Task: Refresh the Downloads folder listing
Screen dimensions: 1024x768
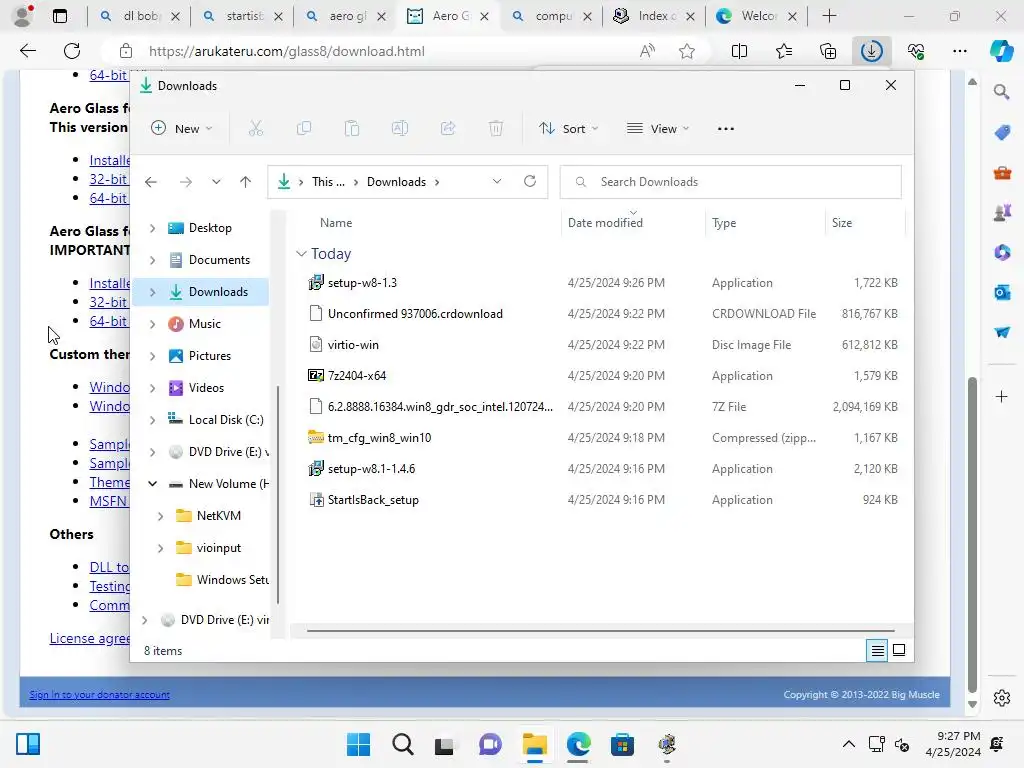Action: tap(530, 181)
